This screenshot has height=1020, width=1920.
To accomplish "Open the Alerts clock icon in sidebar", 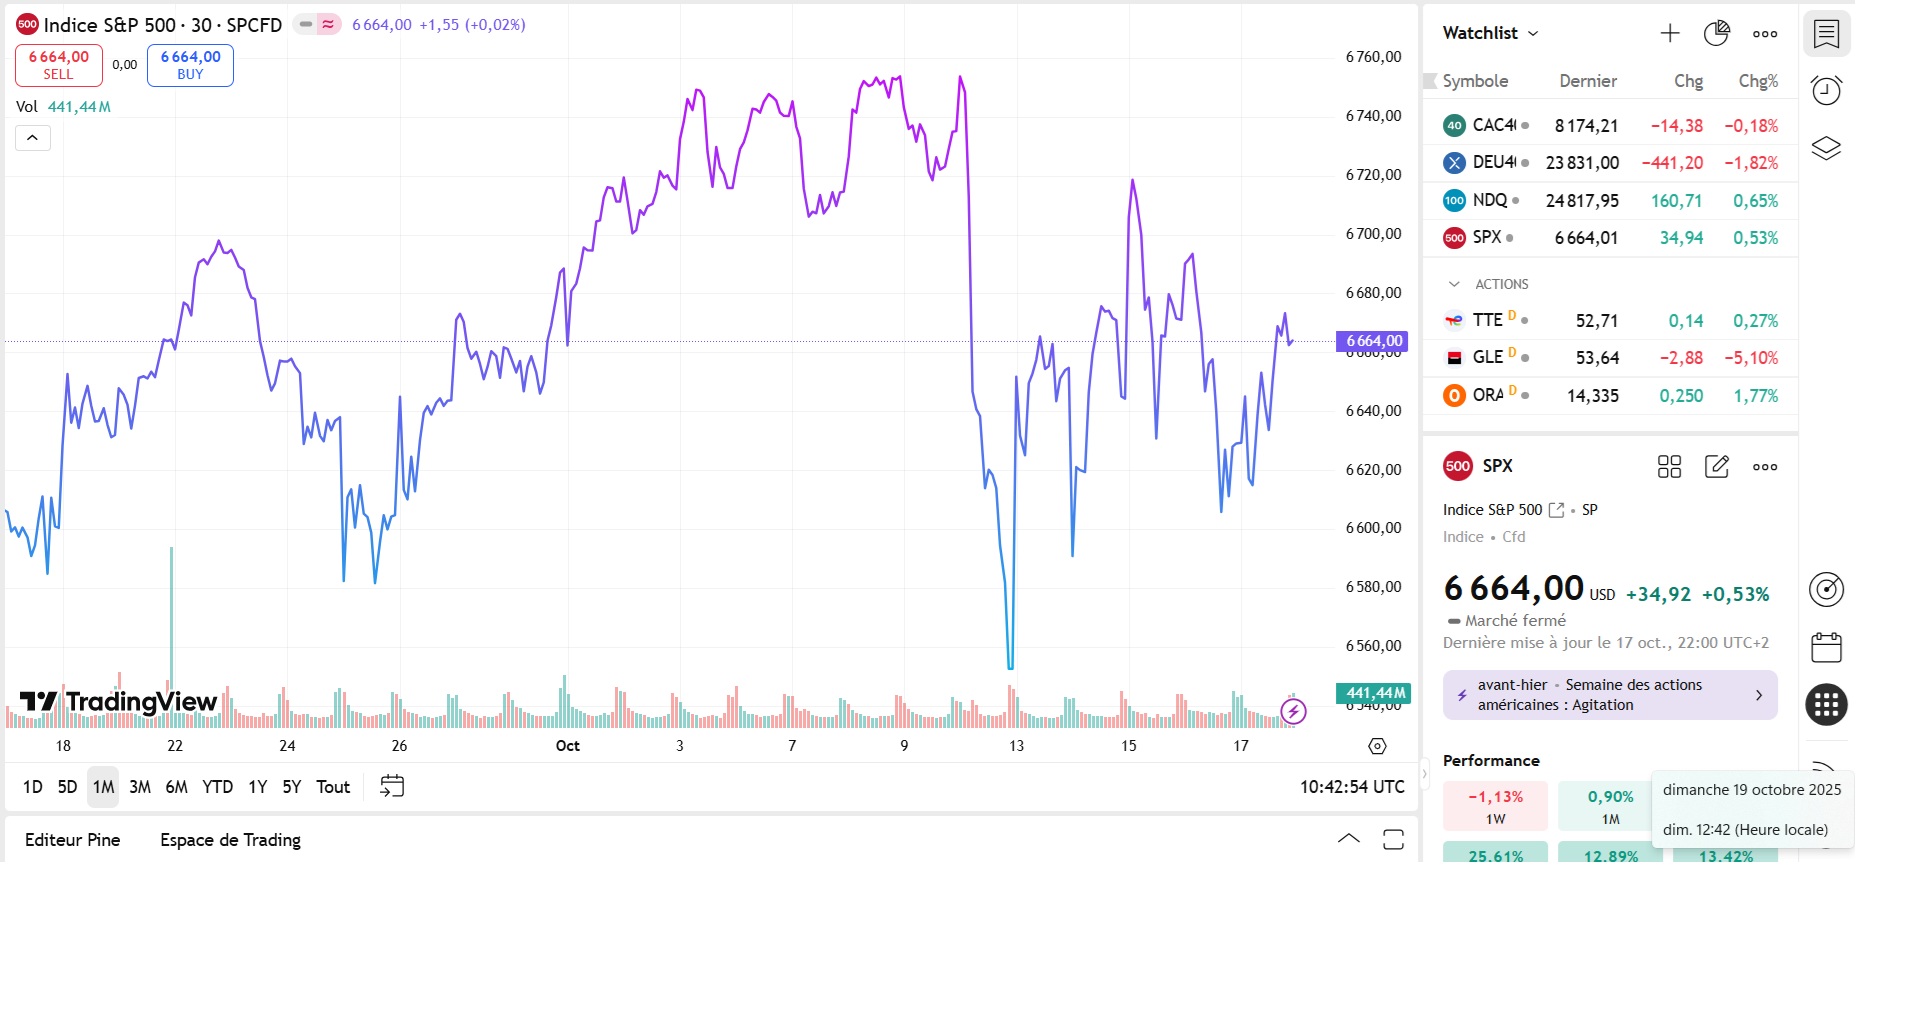I will (x=1826, y=91).
